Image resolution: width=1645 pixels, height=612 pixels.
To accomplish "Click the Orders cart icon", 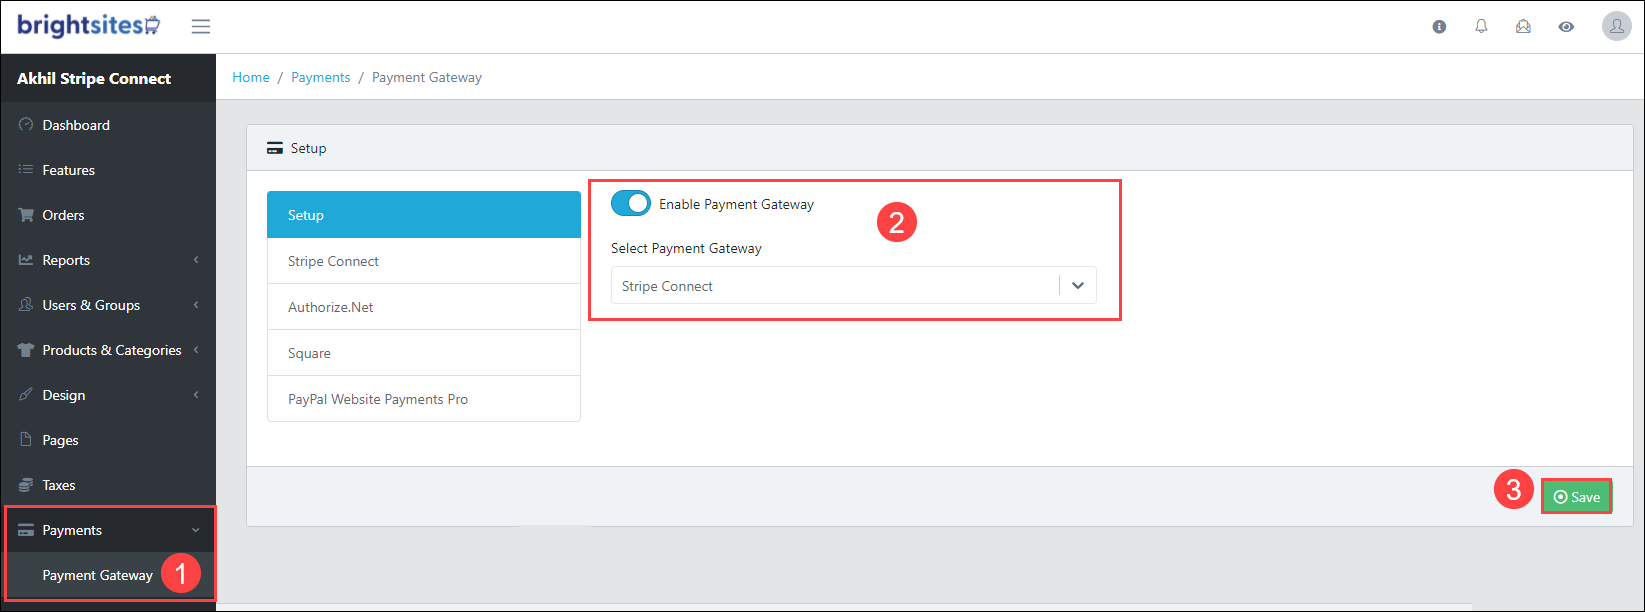I will point(26,215).
